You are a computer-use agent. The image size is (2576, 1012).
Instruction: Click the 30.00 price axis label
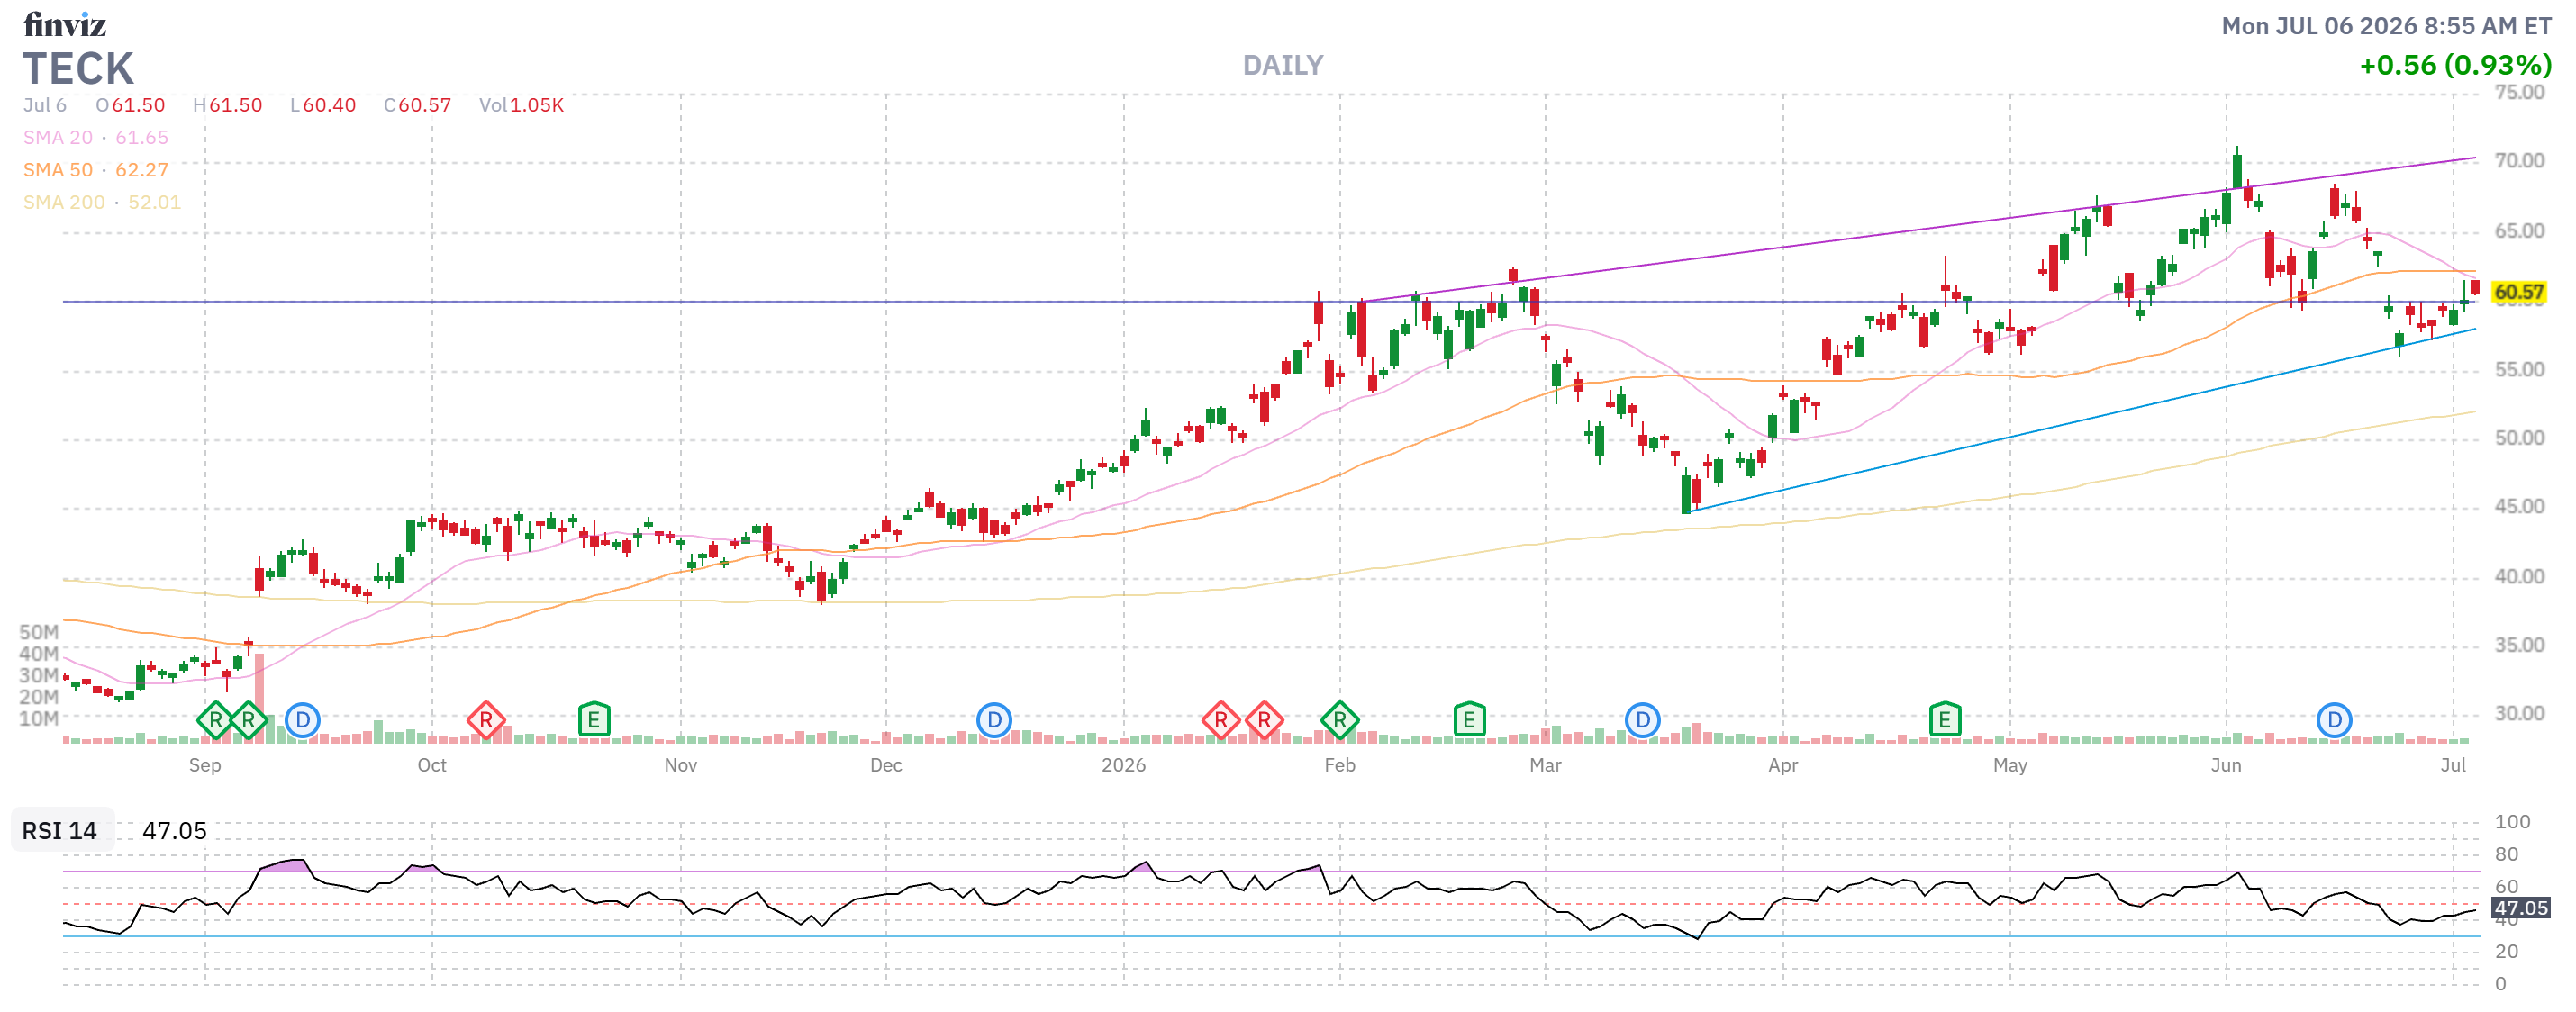click(x=2519, y=713)
